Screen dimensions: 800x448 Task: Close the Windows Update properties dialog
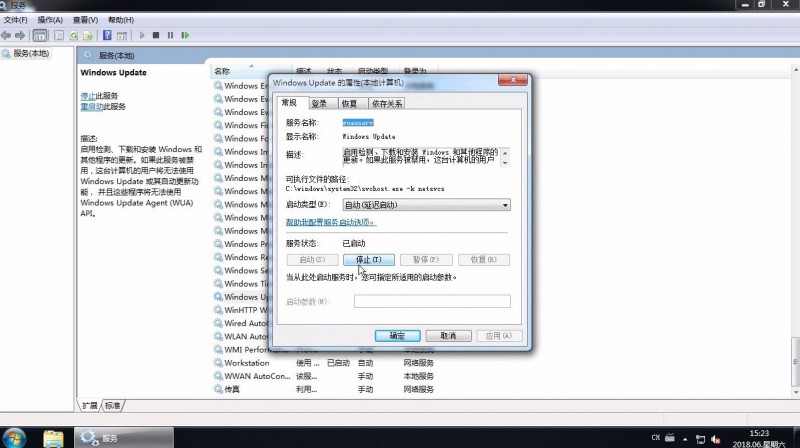(512, 80)
